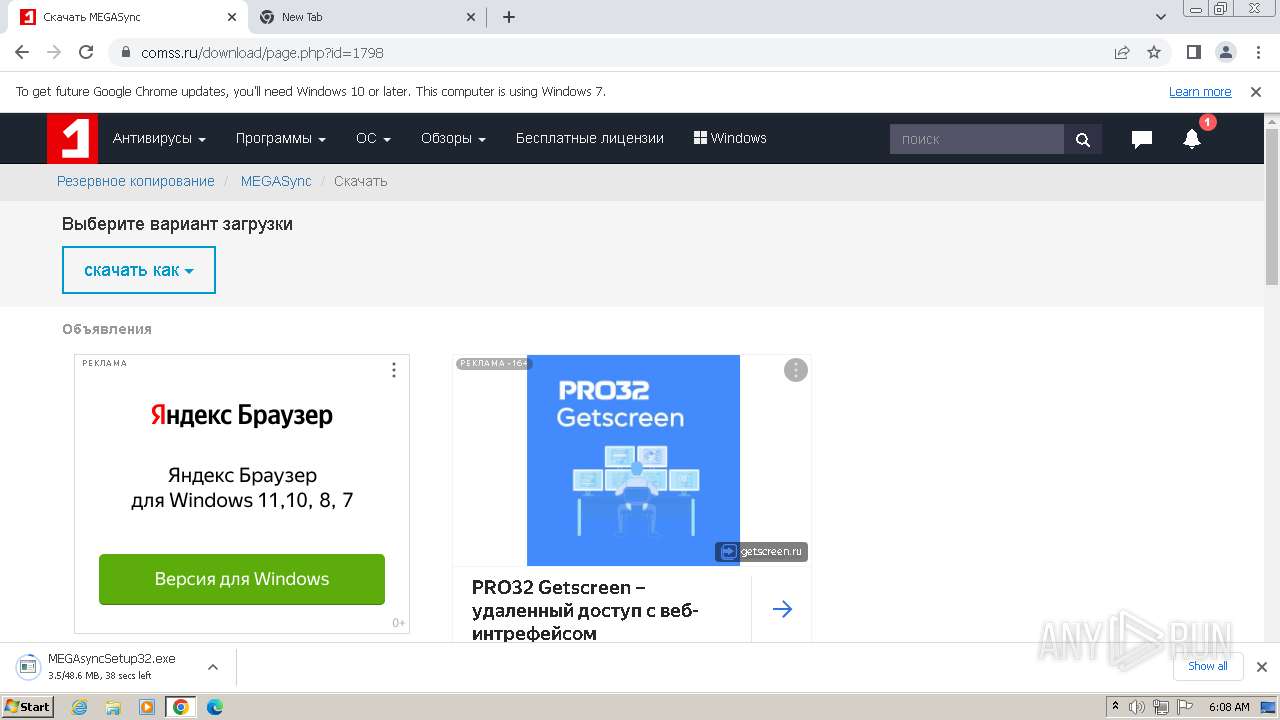Click the blue arrow on PRO32 ad

point(782,609)
